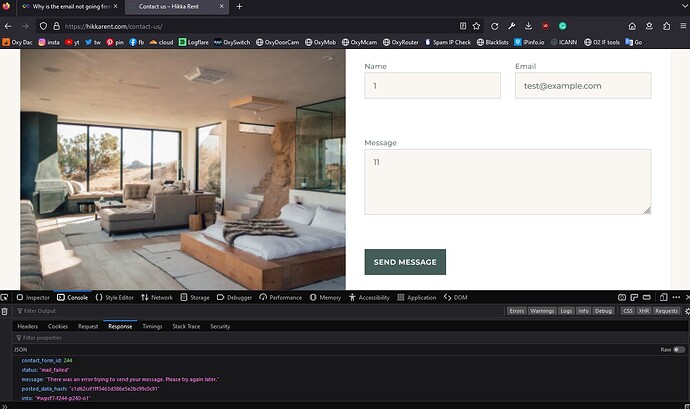Viewport: 690px width, 409px height.
Task: Pick an element with the DevTools picker icon
Action: point(6,297)
